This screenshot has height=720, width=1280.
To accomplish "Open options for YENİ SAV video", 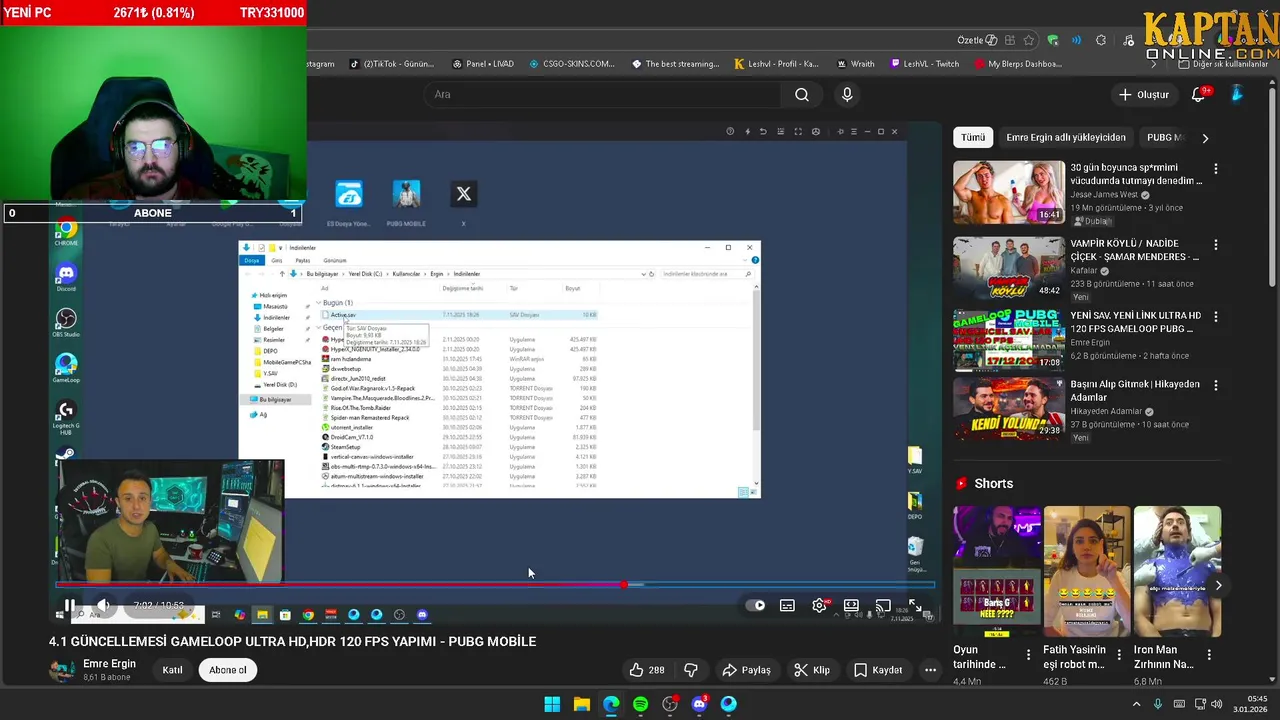I will click(x=1216, y=316).
